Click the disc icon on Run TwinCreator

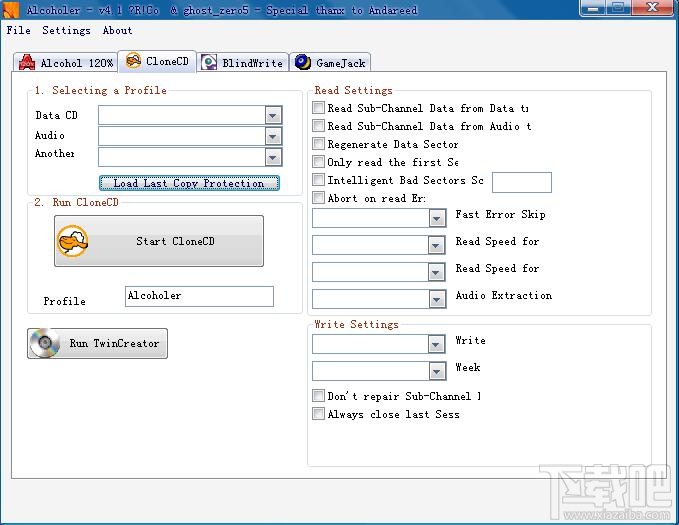click(x=45, y=343)
